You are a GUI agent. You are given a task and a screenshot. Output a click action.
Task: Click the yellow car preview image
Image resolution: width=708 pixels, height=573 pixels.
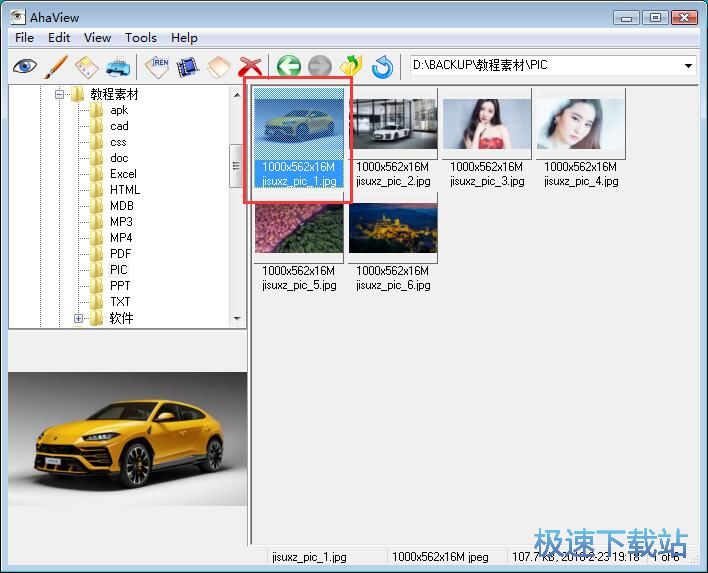pyautogui.click(x=127, y=438)
